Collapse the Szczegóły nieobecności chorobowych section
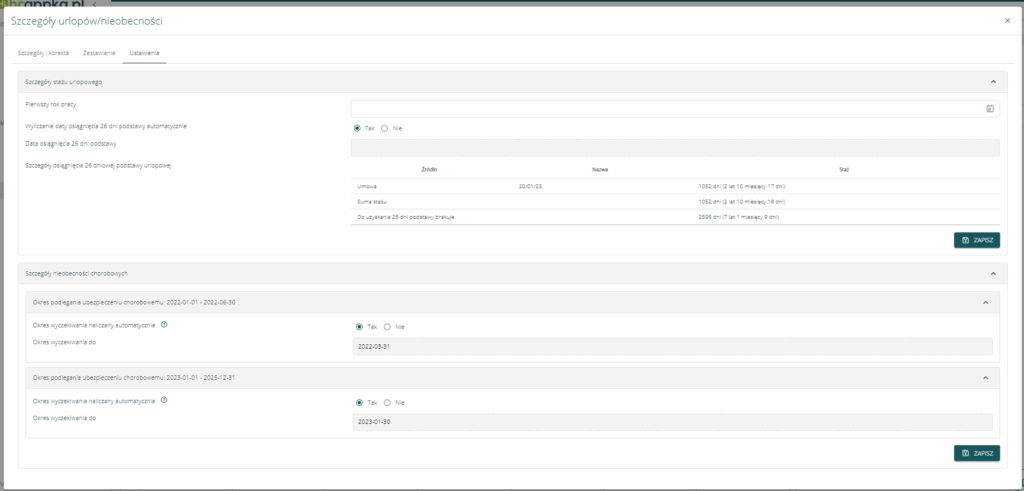 [992, 273]
